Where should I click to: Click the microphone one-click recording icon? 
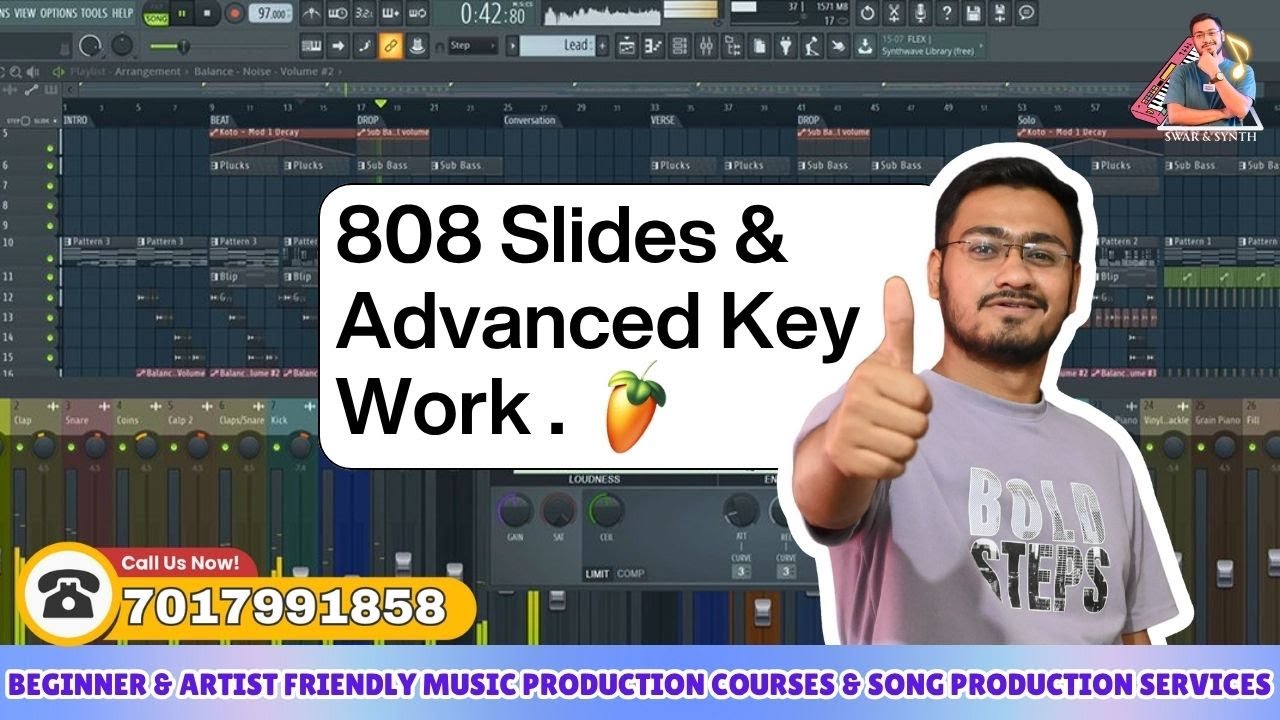click(920, 14)
